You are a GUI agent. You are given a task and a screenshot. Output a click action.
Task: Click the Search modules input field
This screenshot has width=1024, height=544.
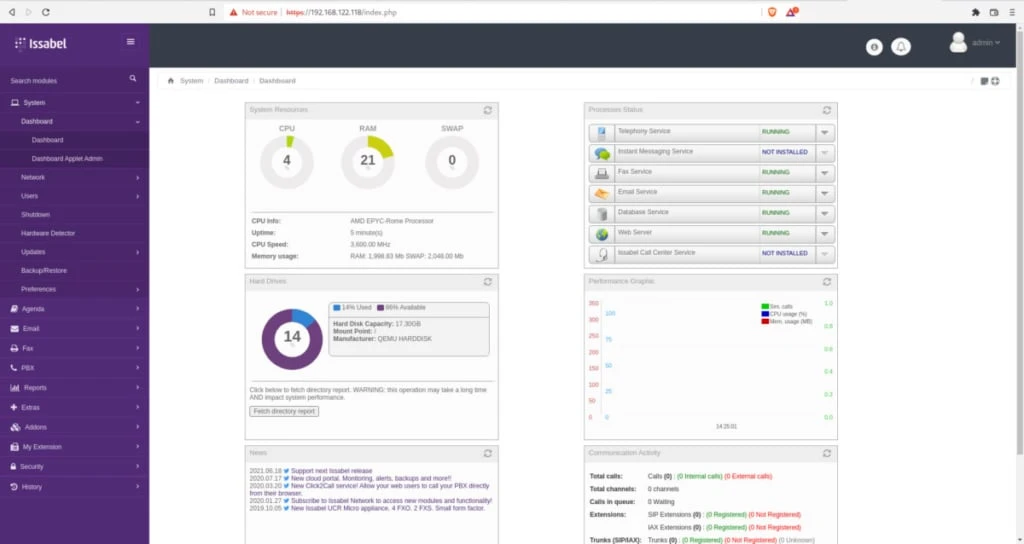(60, 80)
